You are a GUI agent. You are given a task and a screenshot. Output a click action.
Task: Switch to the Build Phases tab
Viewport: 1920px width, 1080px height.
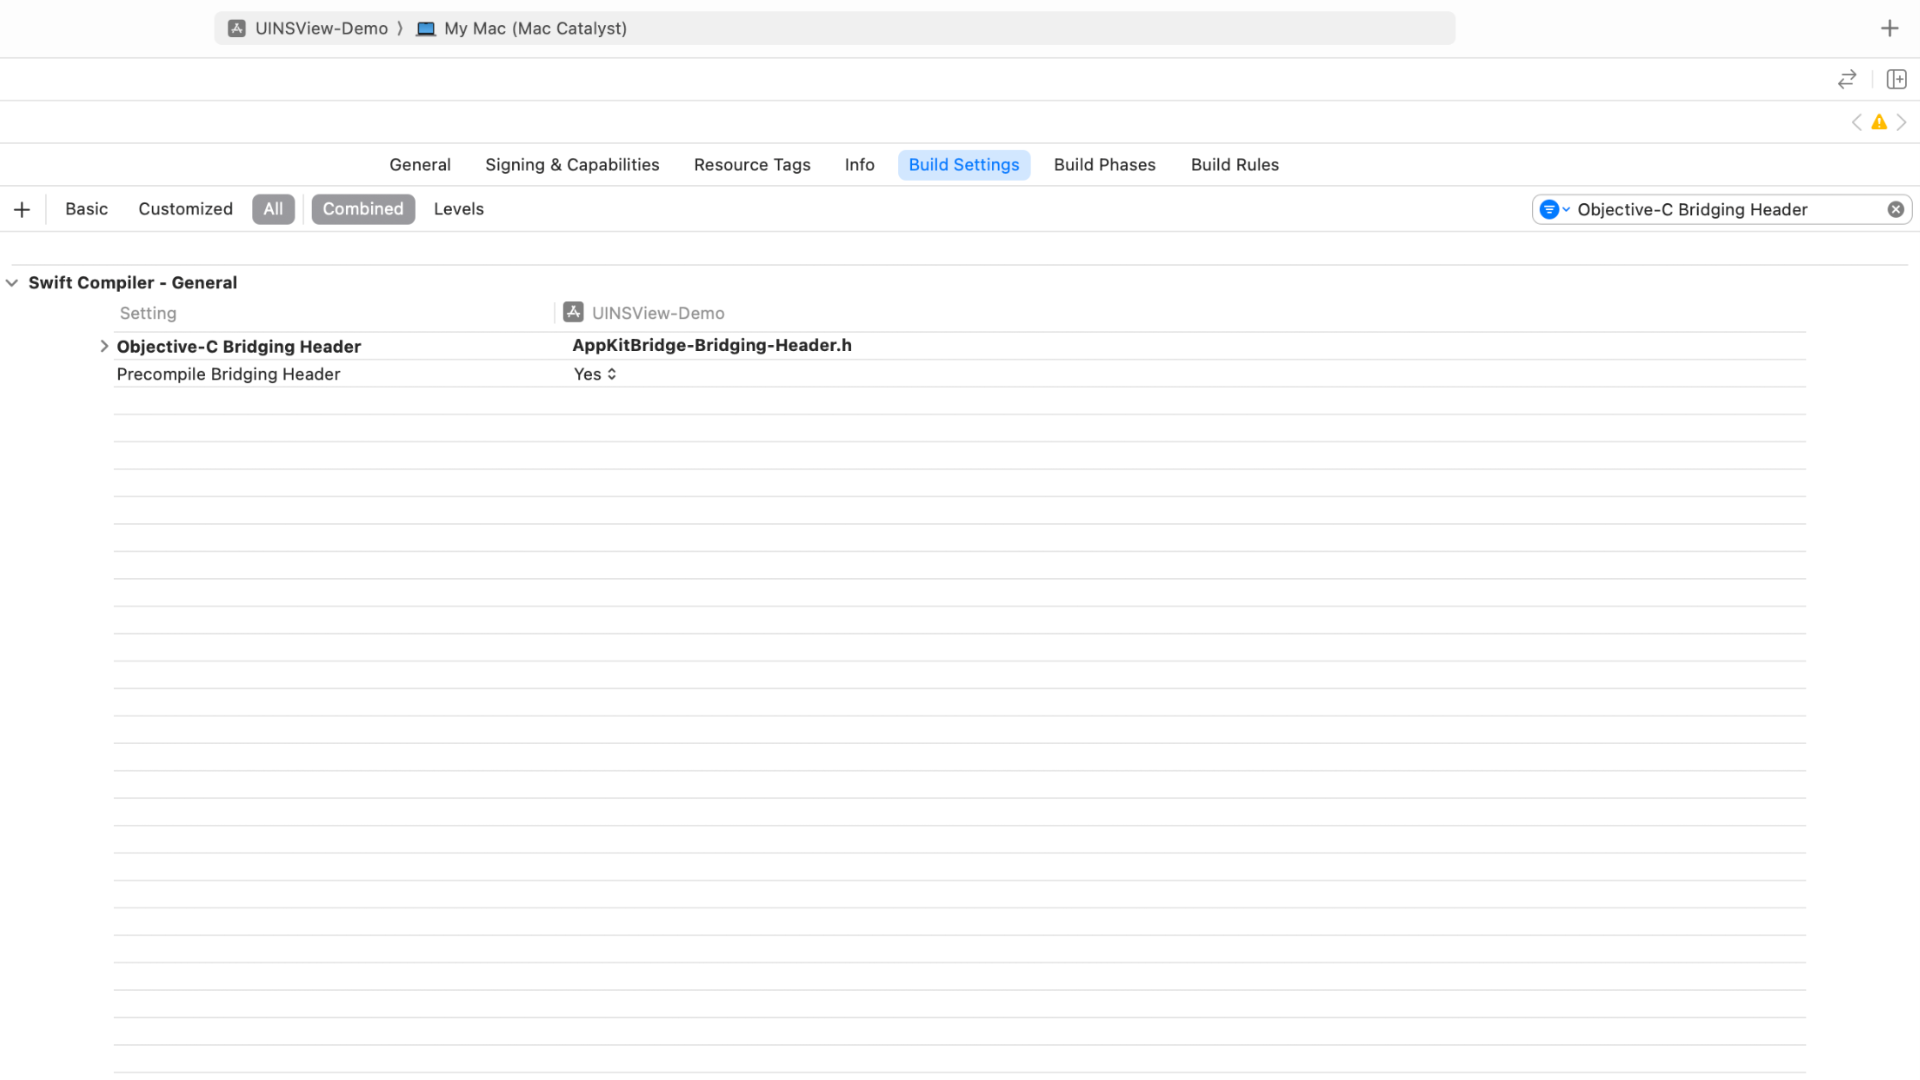coord(1104,165)
